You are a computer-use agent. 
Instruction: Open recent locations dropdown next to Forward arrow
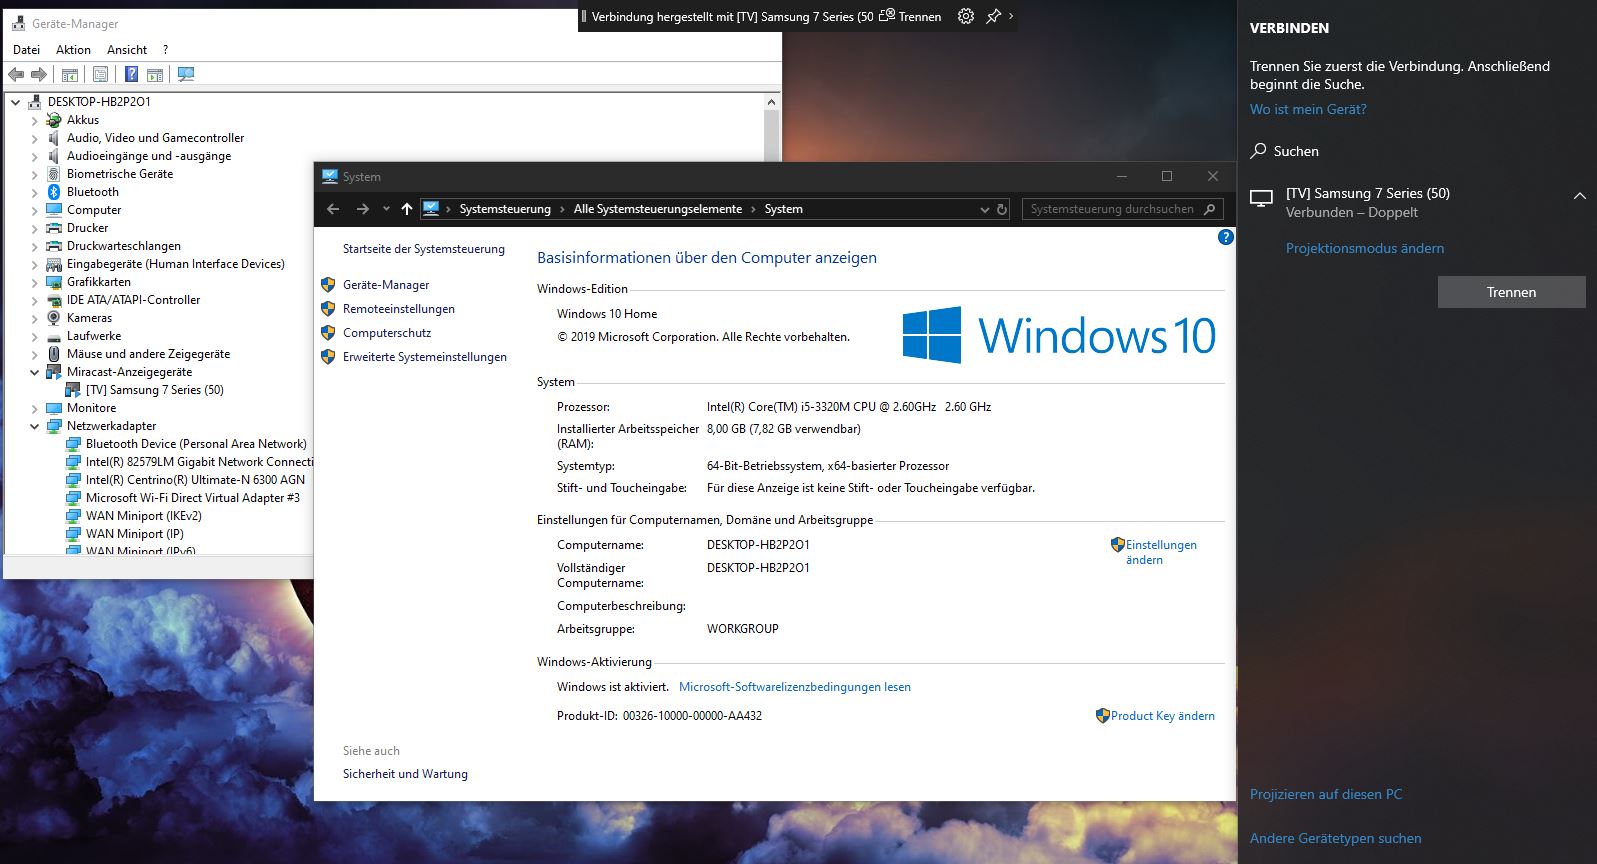pyautogui.click(x=386, y=209)
